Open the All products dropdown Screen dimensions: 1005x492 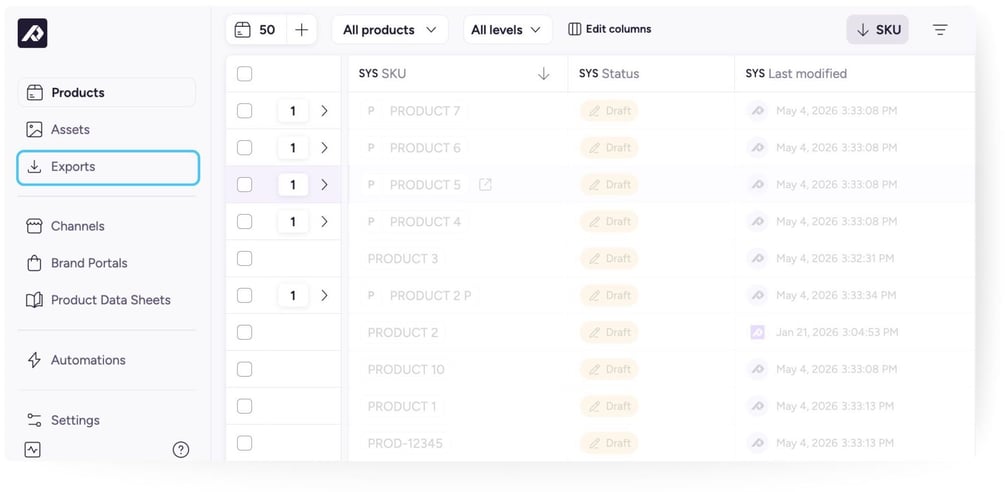click(390, 29)
